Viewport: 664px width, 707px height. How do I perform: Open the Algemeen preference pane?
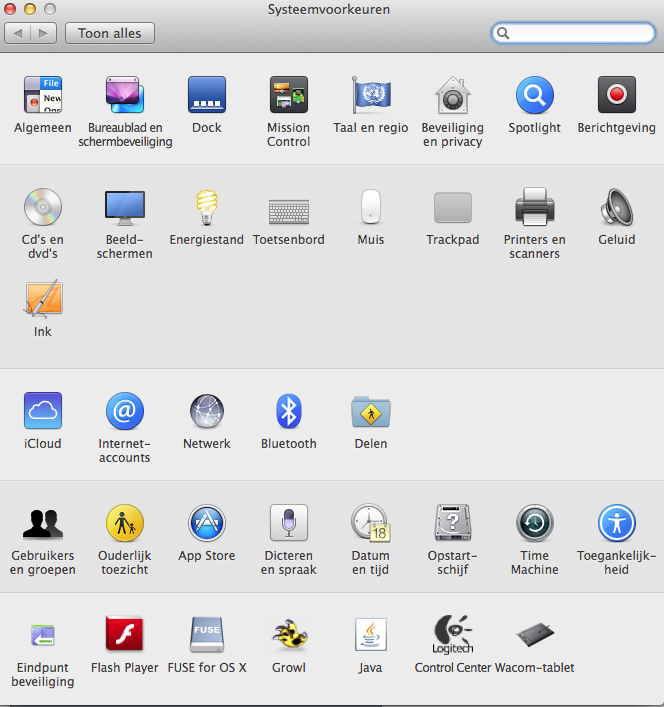(x=43, y=95)
